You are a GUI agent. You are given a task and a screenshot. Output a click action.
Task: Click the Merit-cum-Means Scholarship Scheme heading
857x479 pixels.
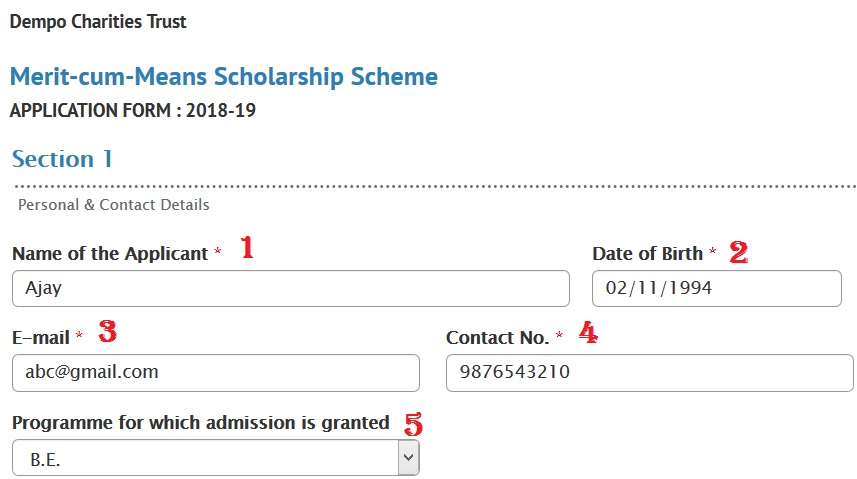[x=224, y=77]
